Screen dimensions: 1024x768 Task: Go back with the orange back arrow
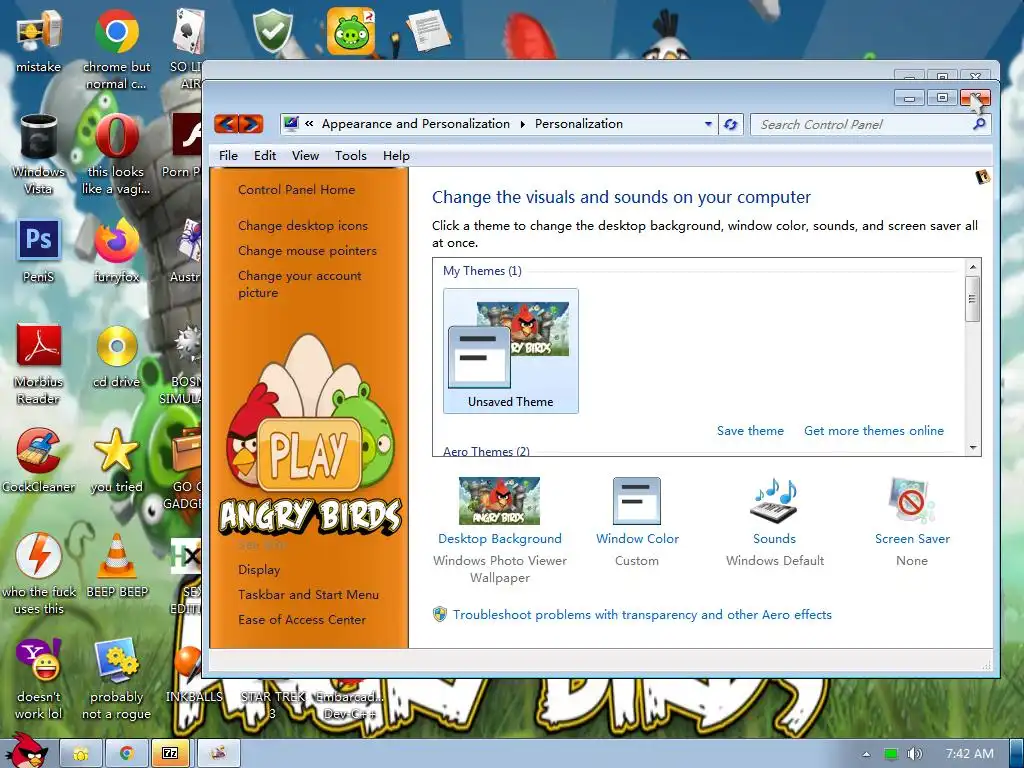[226, 123]
